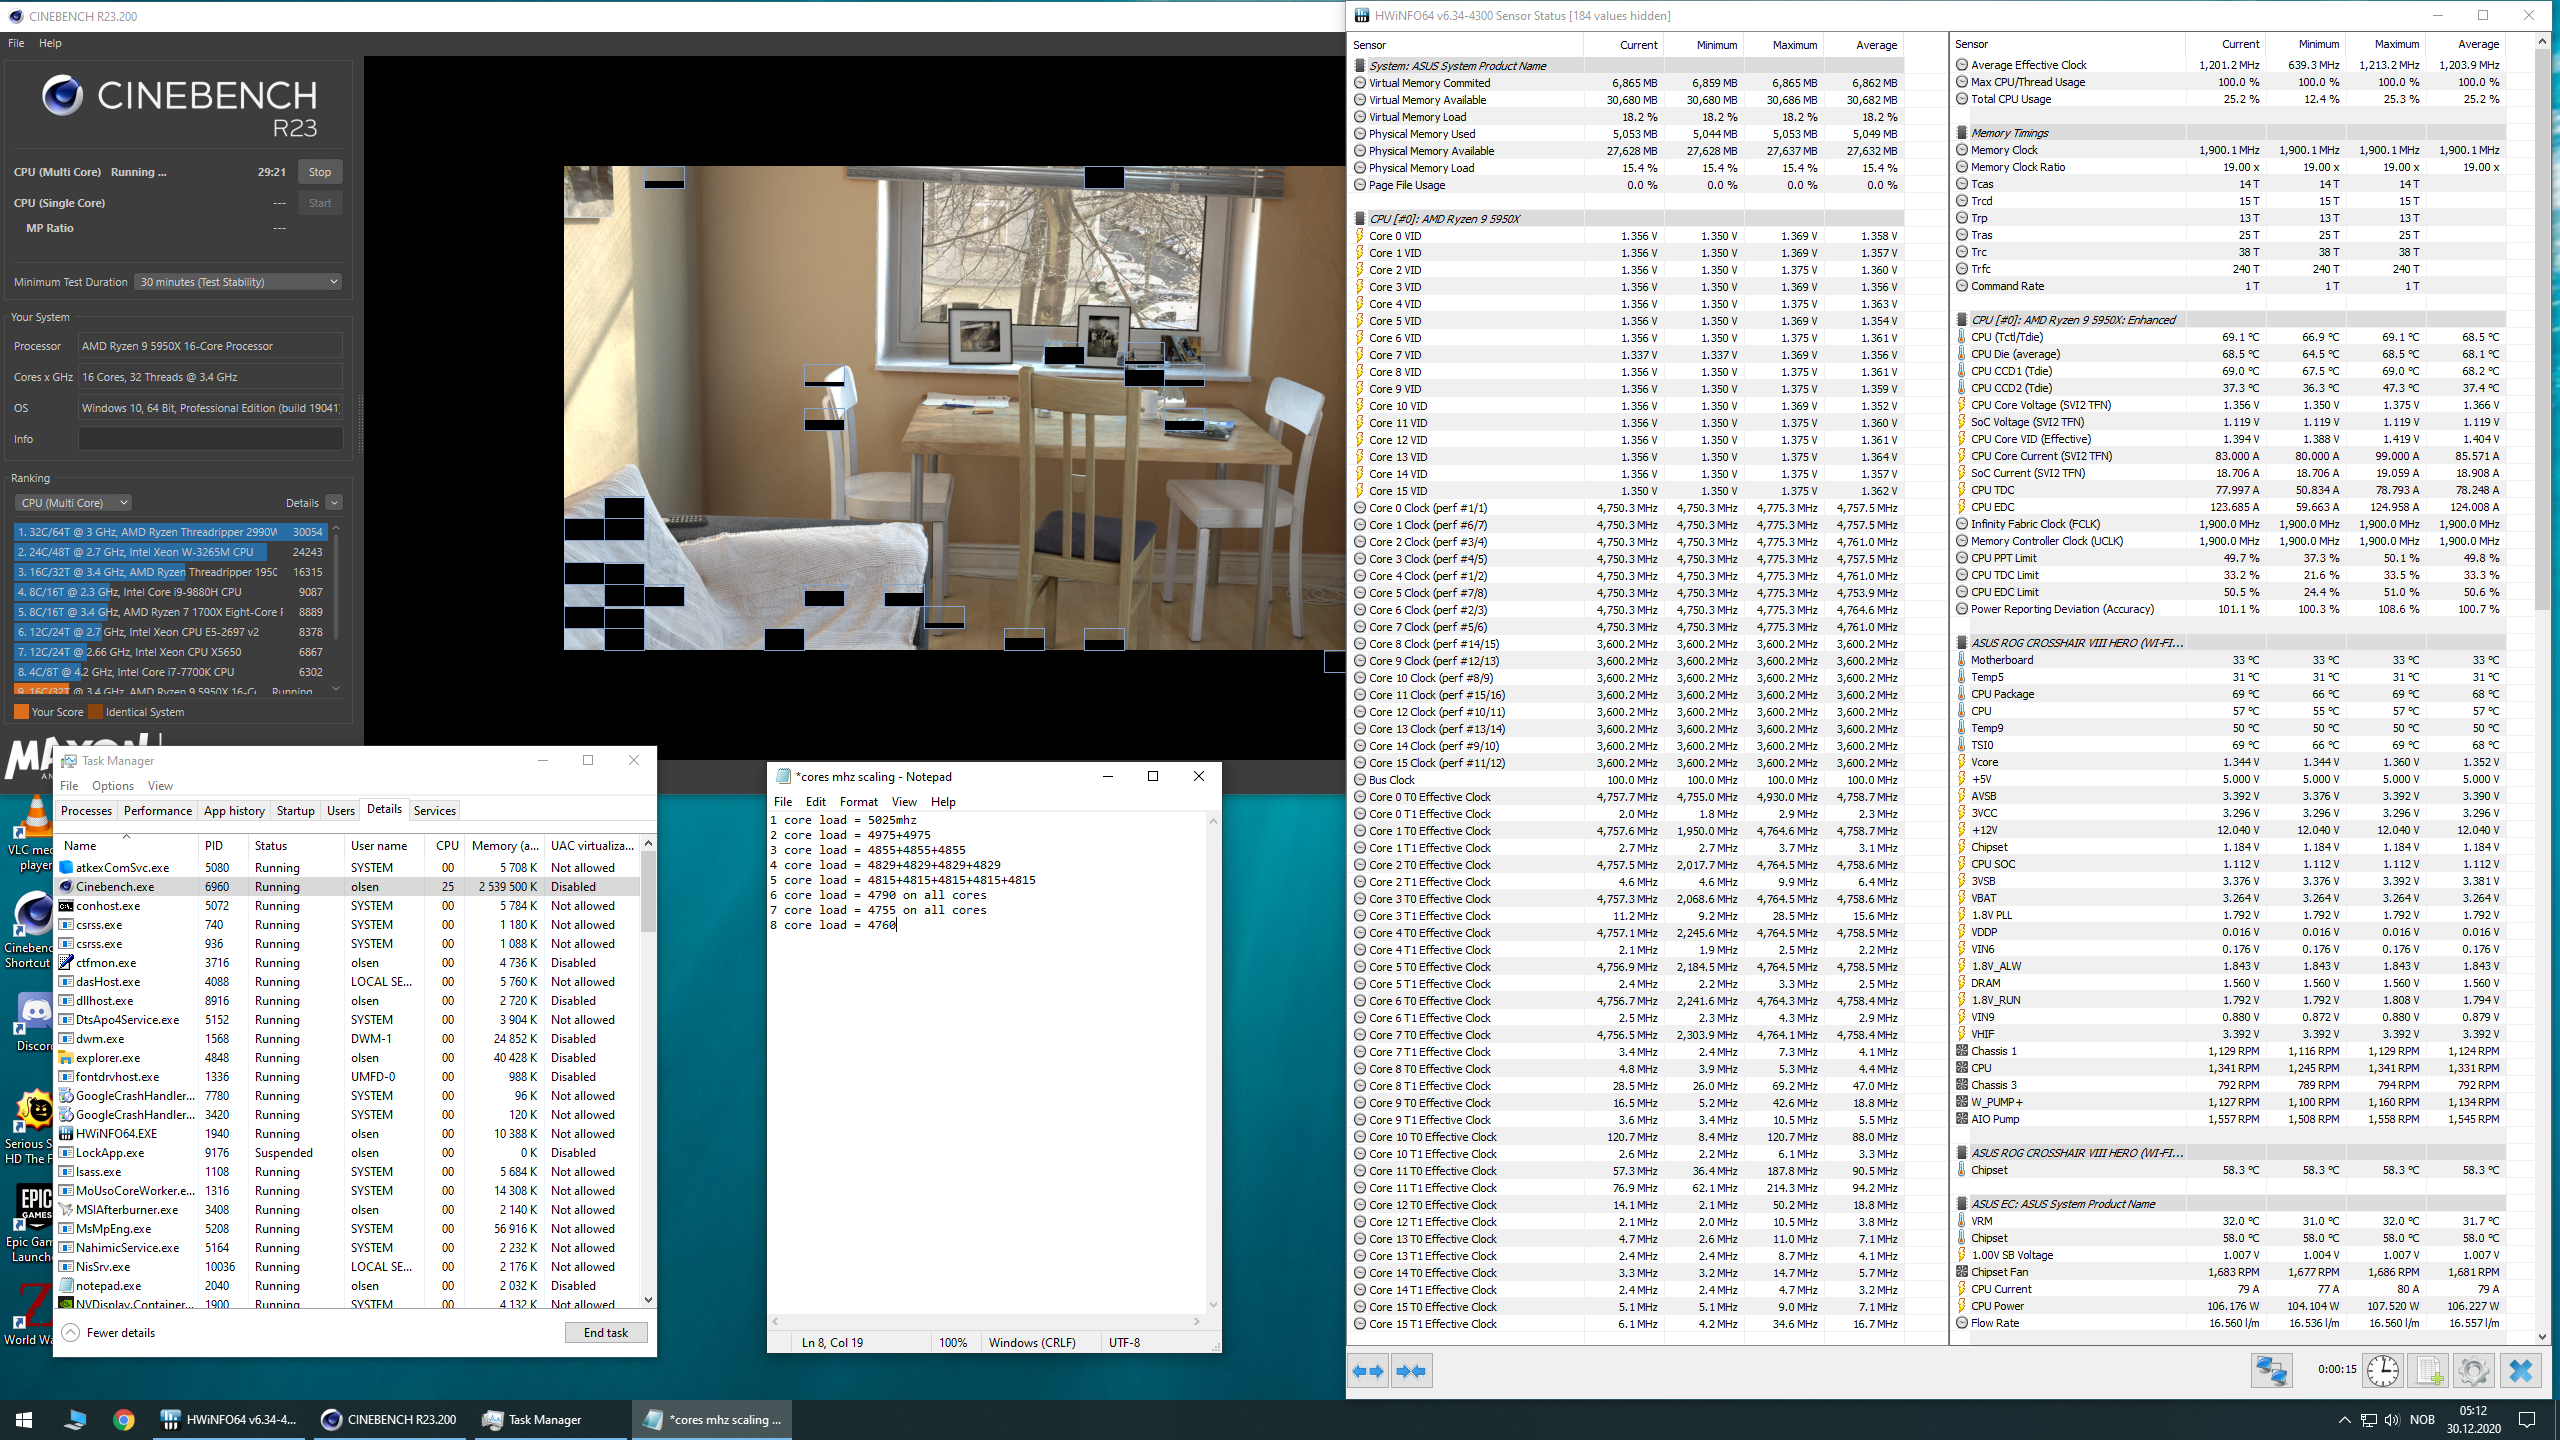The width and height of the screenshot is (2560, 1440).
Task: Open Help menu in Cinebench
Action: pos(50,43)
